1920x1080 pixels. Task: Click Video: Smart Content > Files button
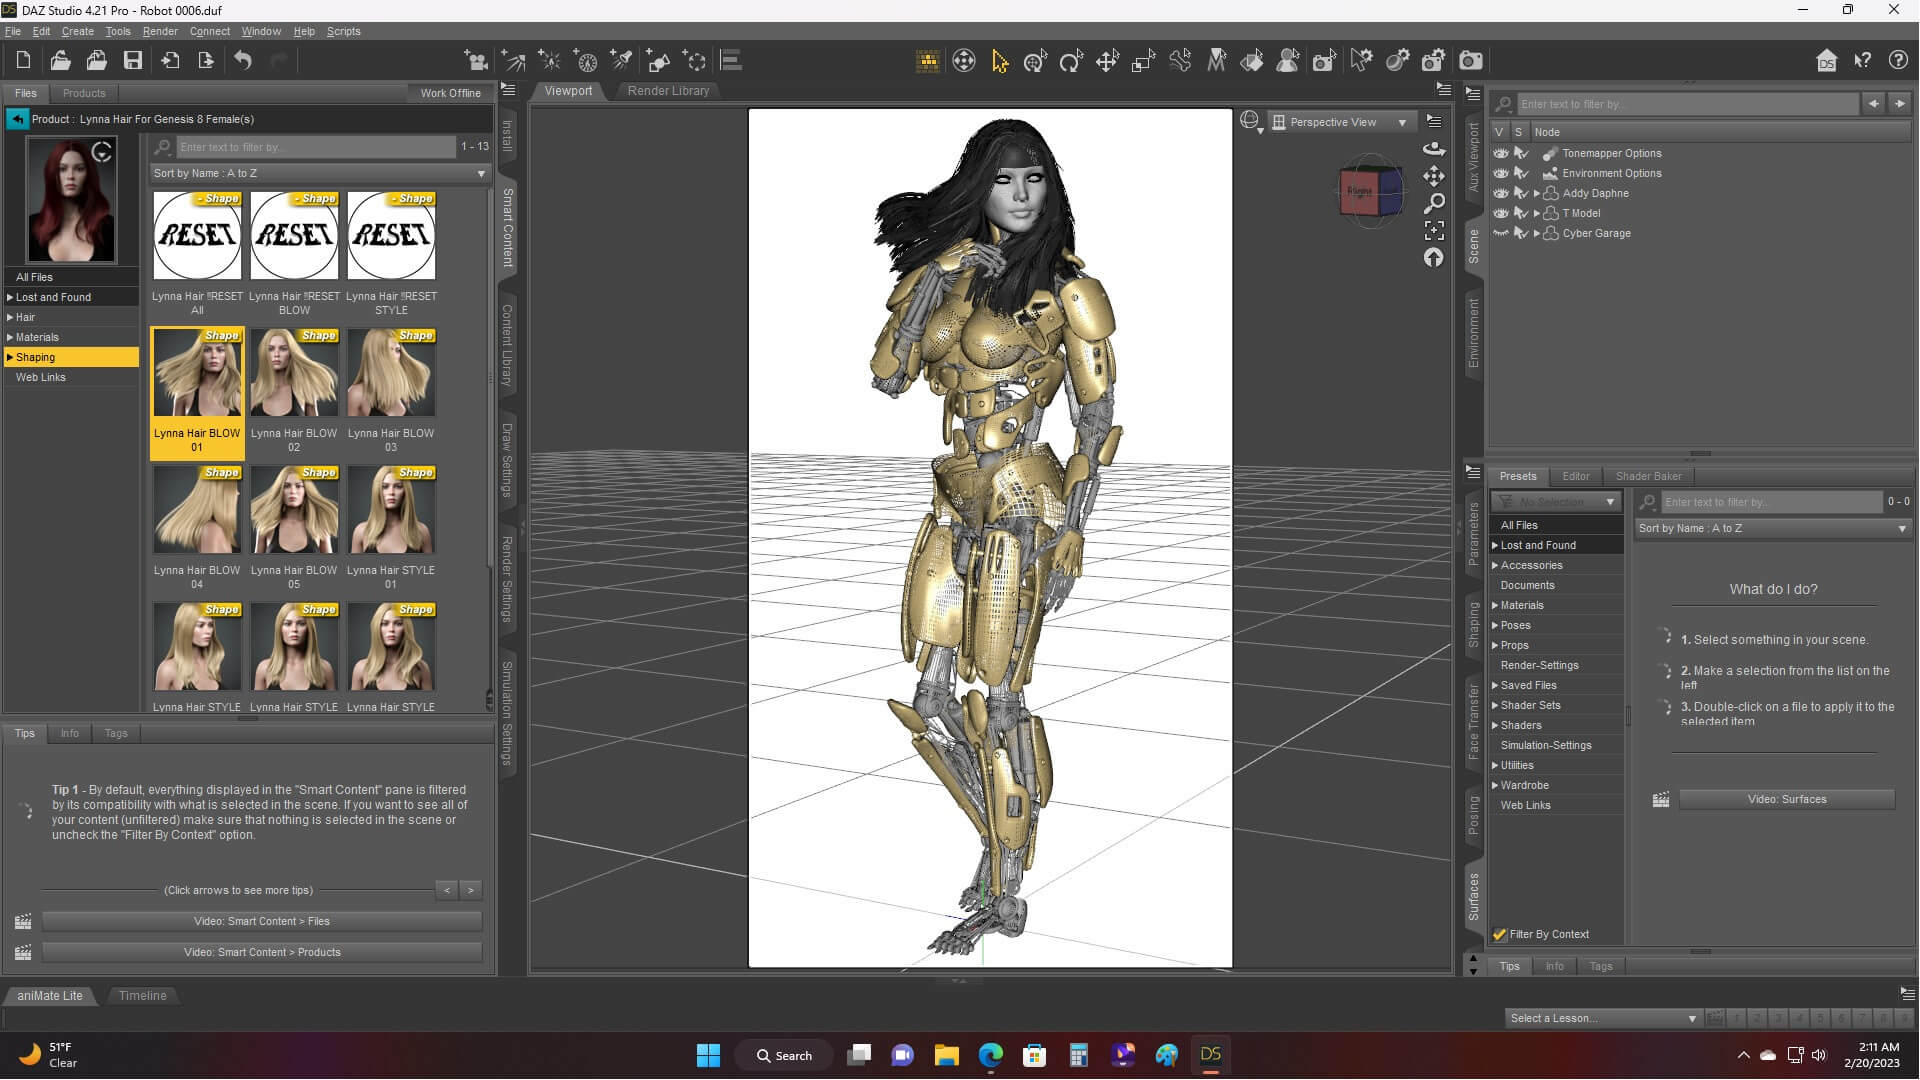262,922
